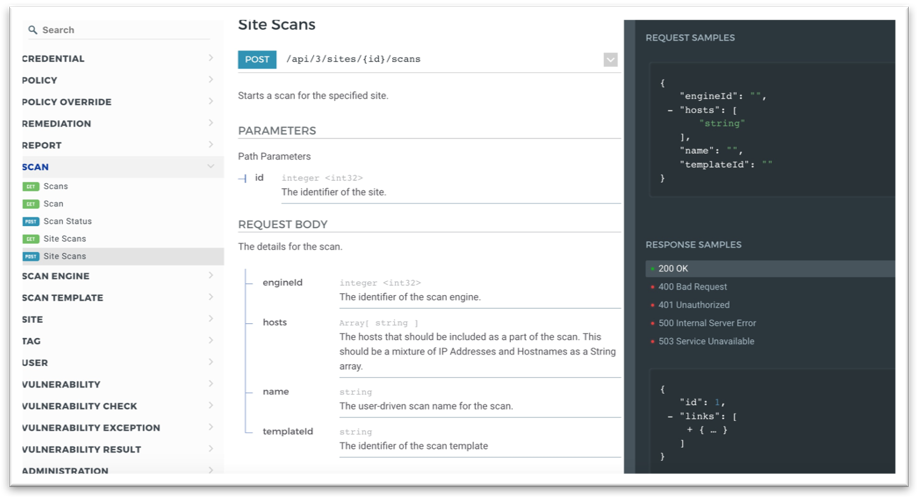Click the blue POST method badge
The width and height of the screenshot is (918, 499).
[x=257, y=59]
